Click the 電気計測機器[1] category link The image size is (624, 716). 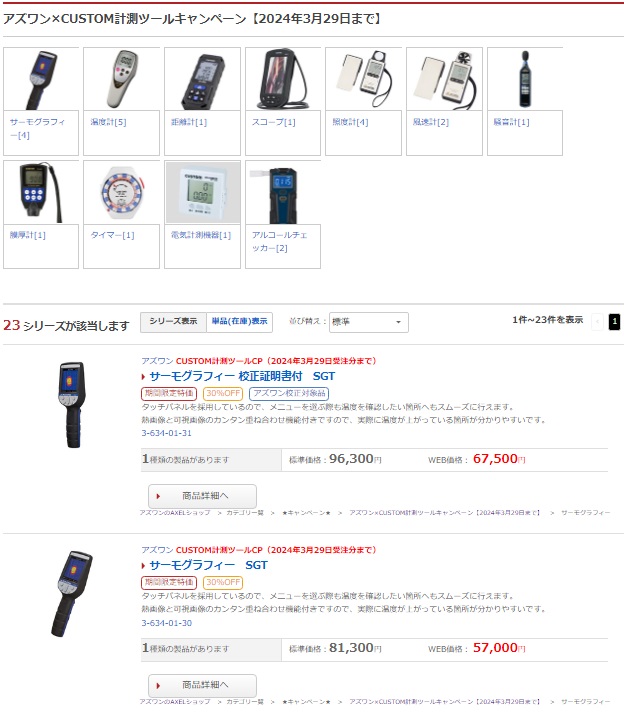201,235
